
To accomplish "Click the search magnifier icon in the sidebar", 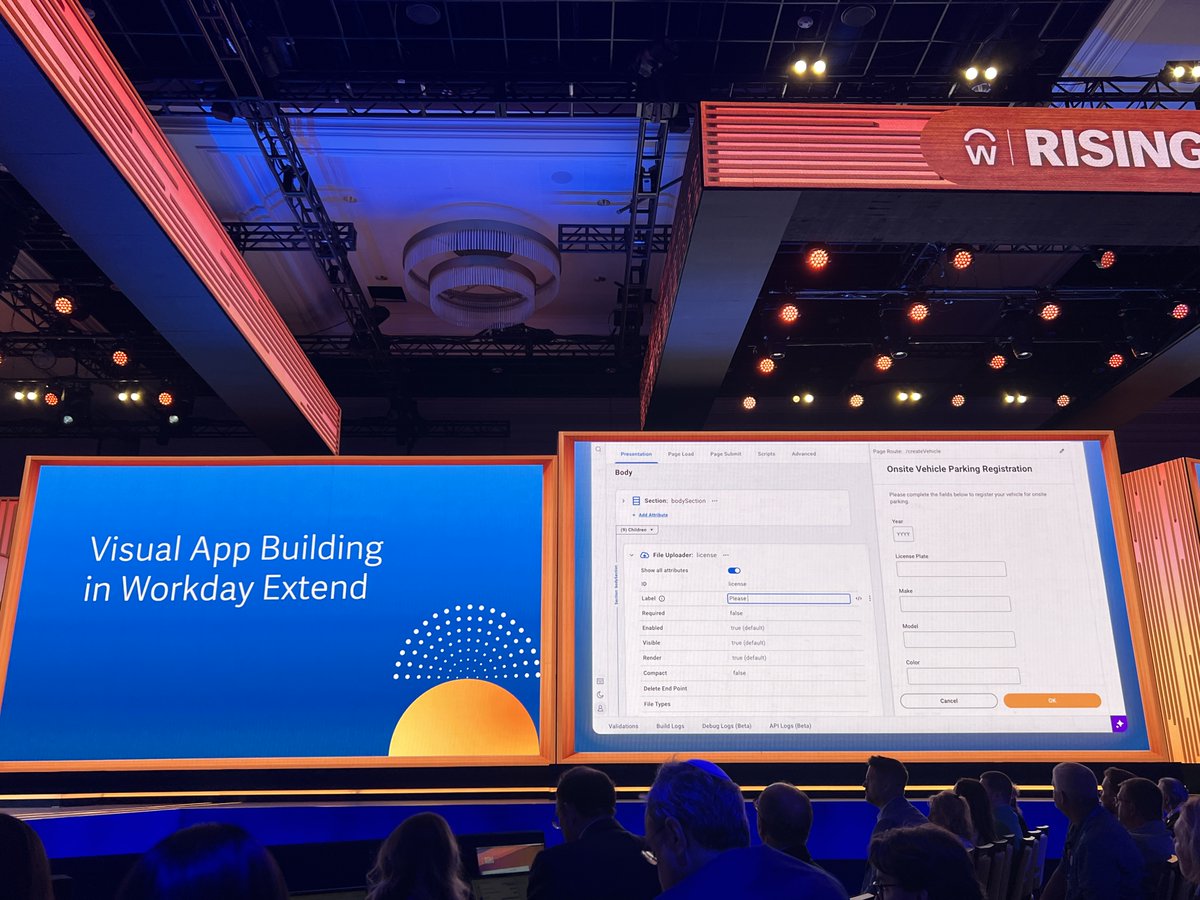I will 599,450.
